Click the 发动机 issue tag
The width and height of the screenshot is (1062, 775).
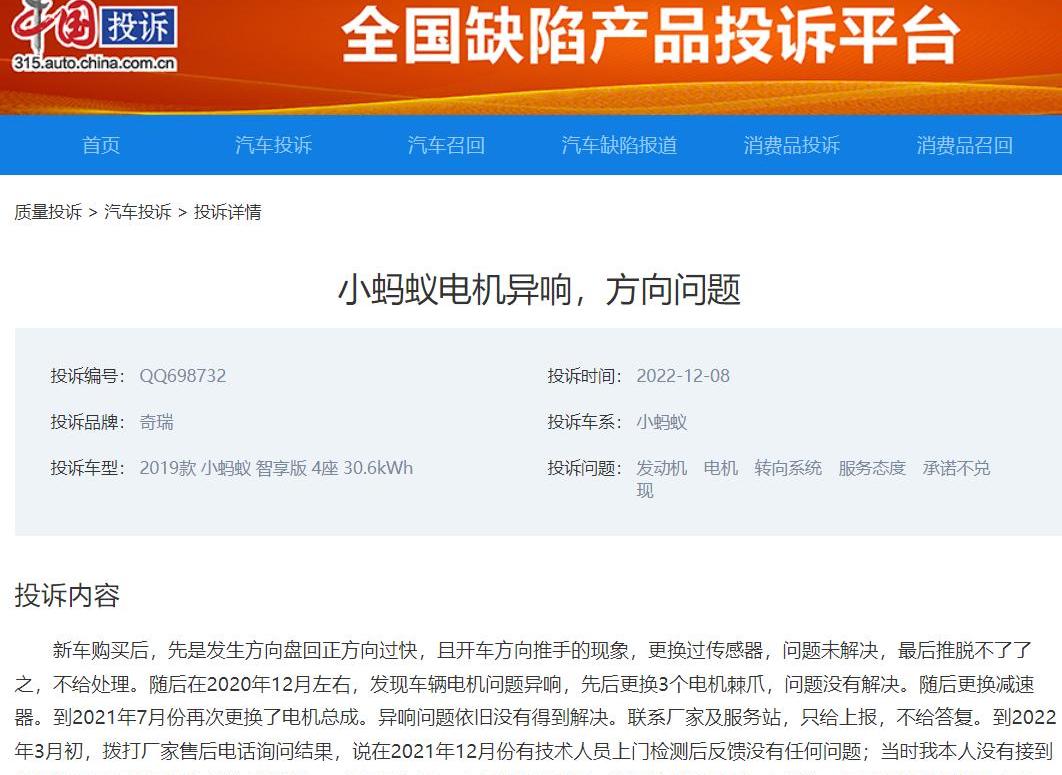662,468
